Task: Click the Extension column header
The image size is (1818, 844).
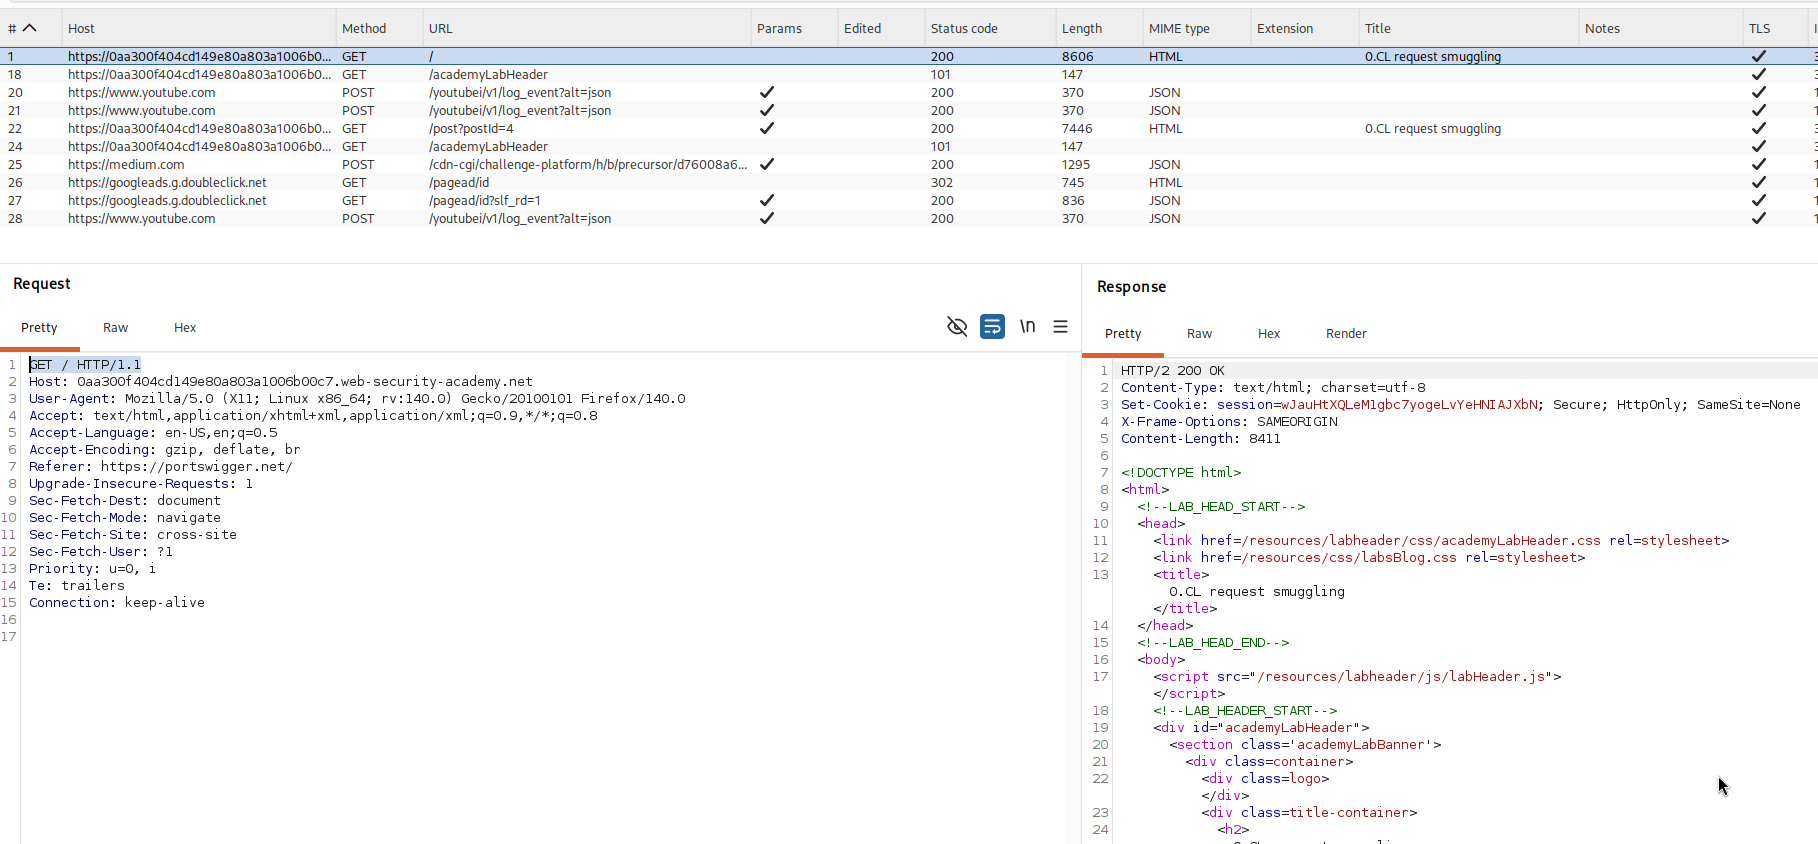Action: (1305, 28)
